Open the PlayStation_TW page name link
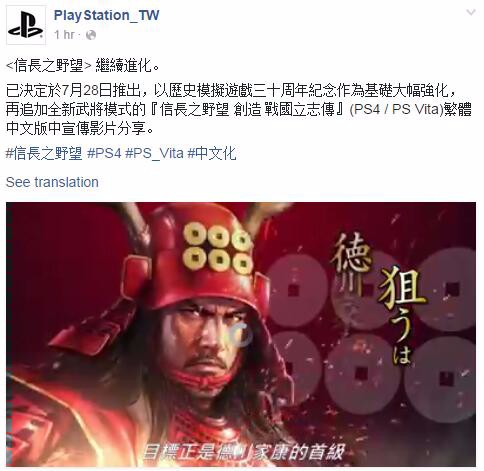 pos(106,15)
